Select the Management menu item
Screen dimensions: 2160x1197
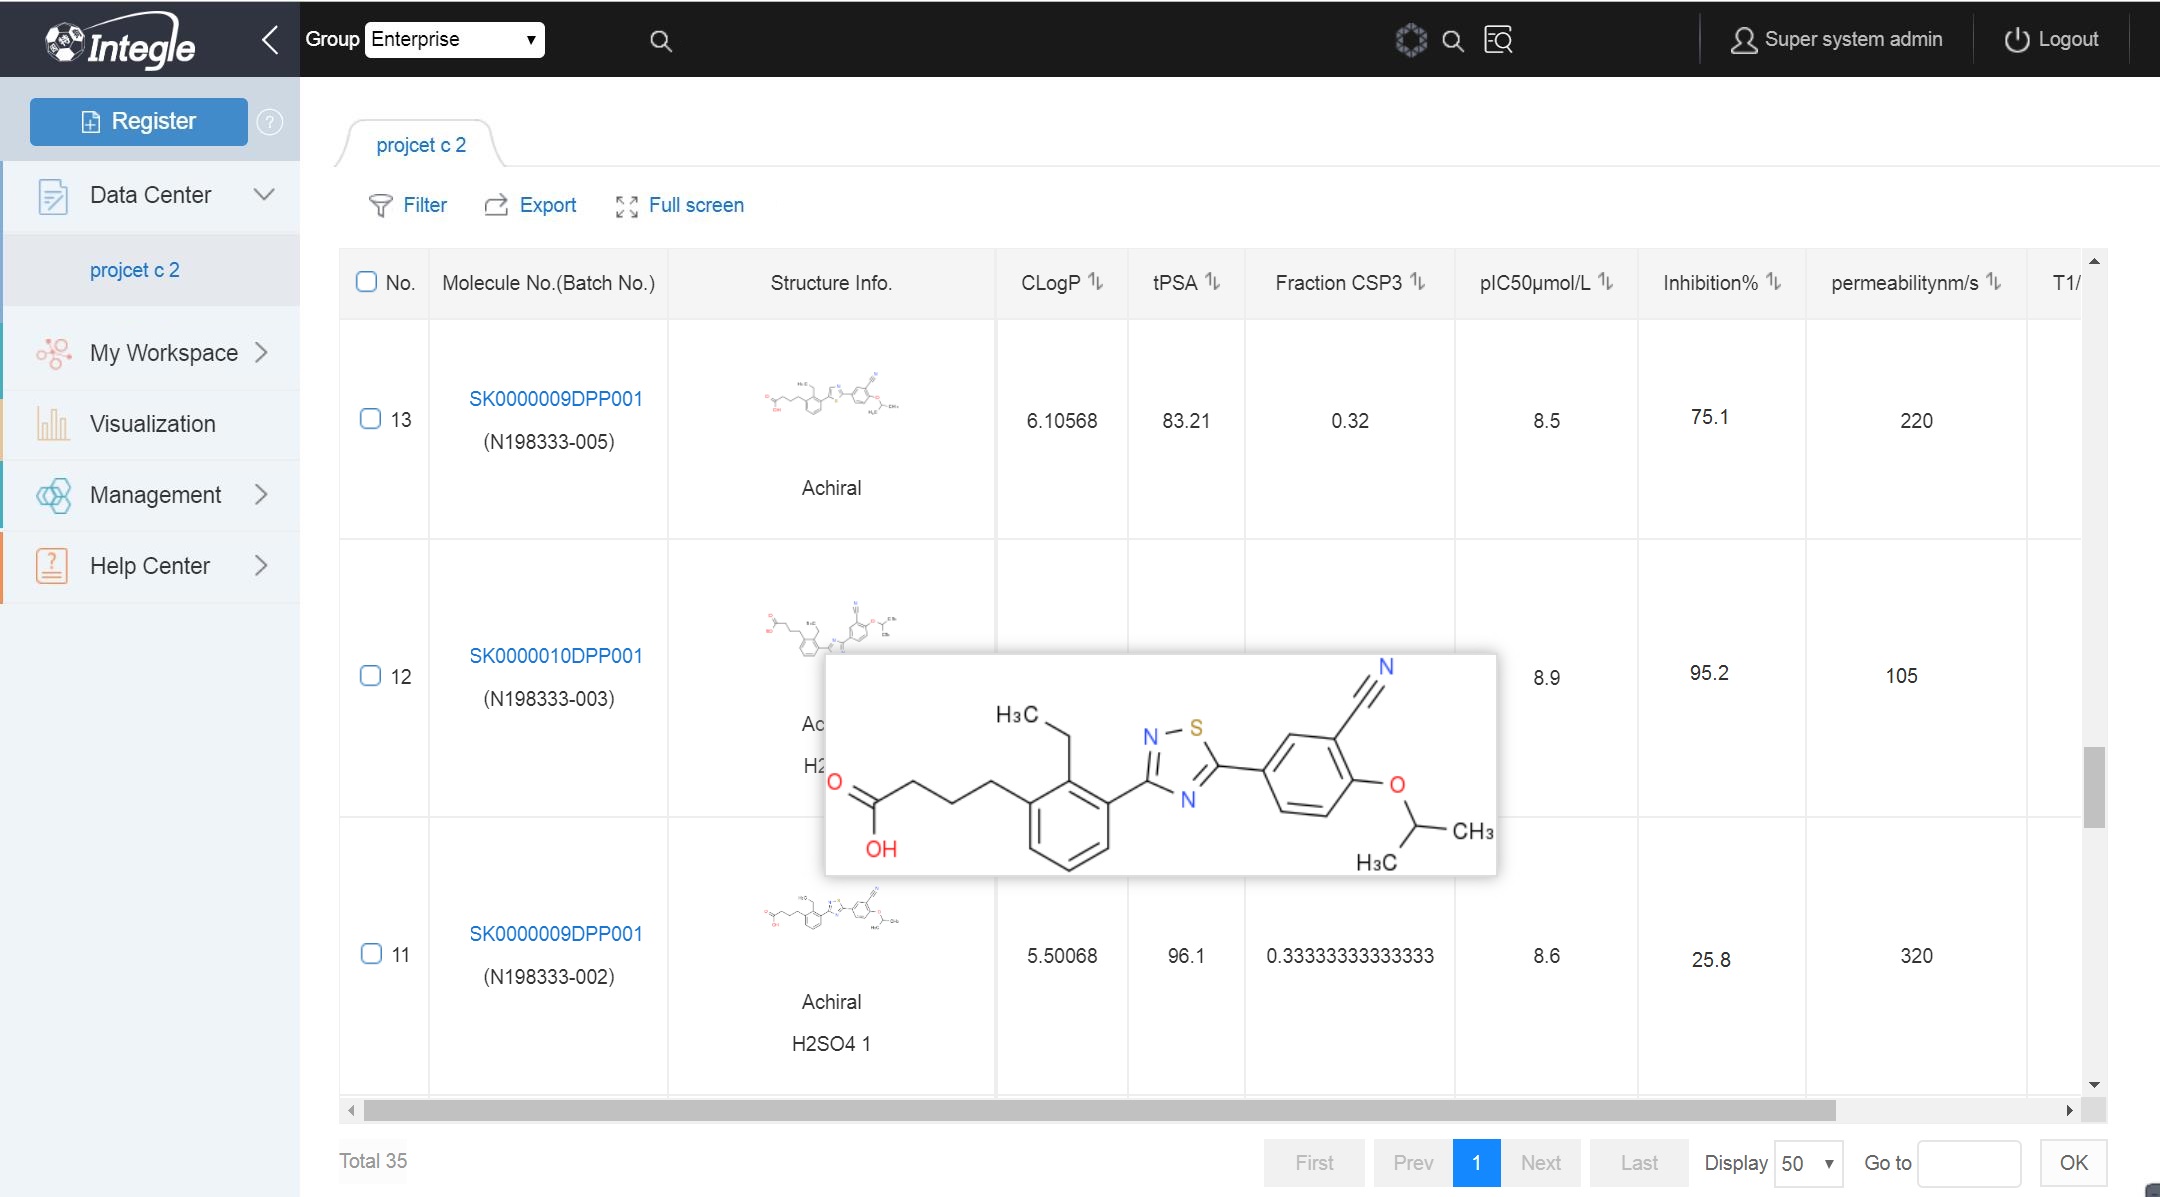155,494
